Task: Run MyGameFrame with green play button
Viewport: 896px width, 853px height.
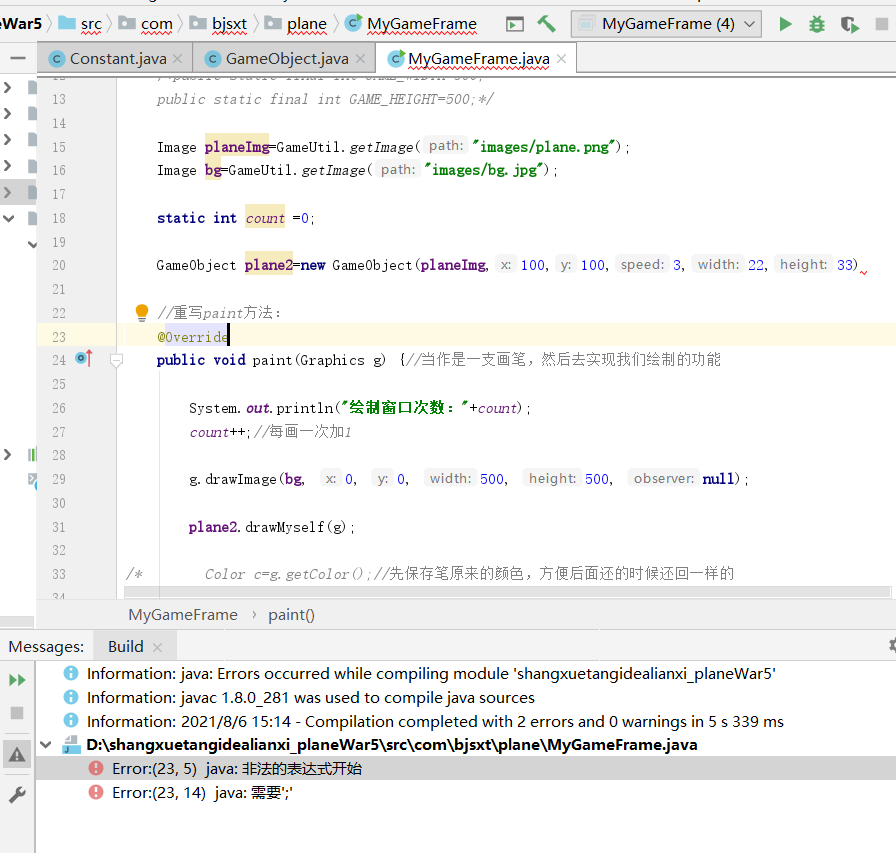Action: 786,24
